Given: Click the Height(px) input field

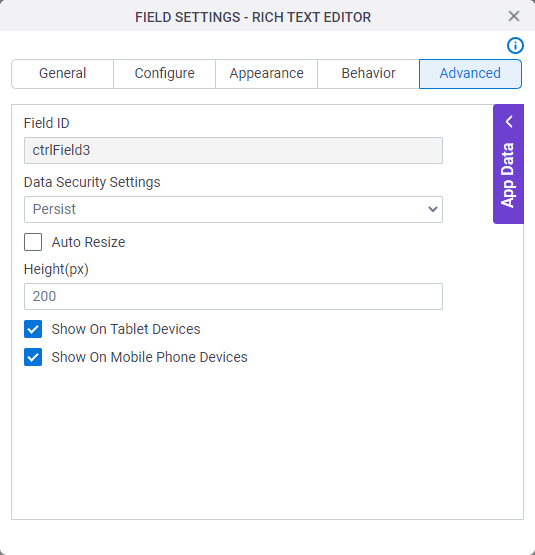Looking at the screenshot, I should click(233, 296).
